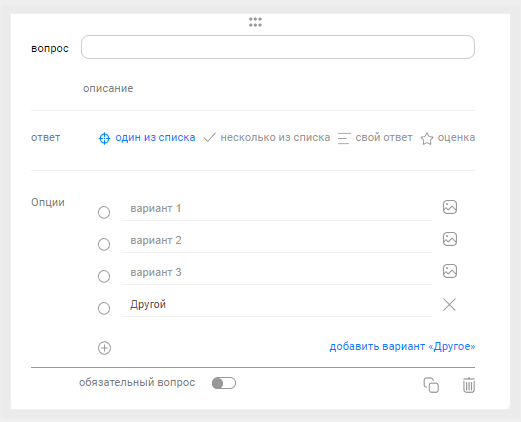
Task: Duplicate the question with copy icon
Action: click(x=431, y=385)
